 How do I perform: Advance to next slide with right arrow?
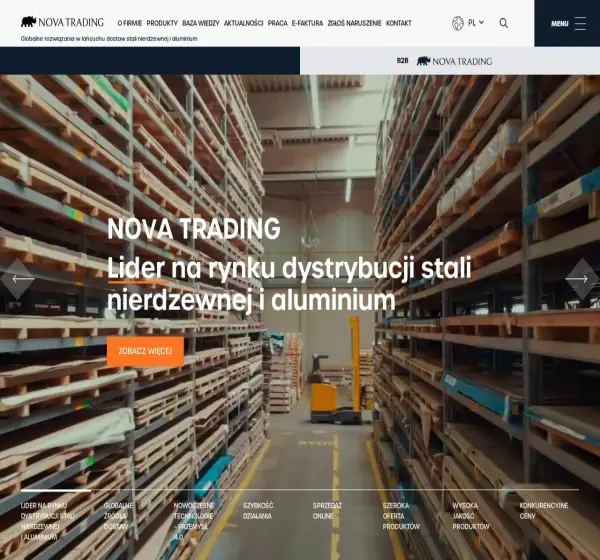click(582, 279)
